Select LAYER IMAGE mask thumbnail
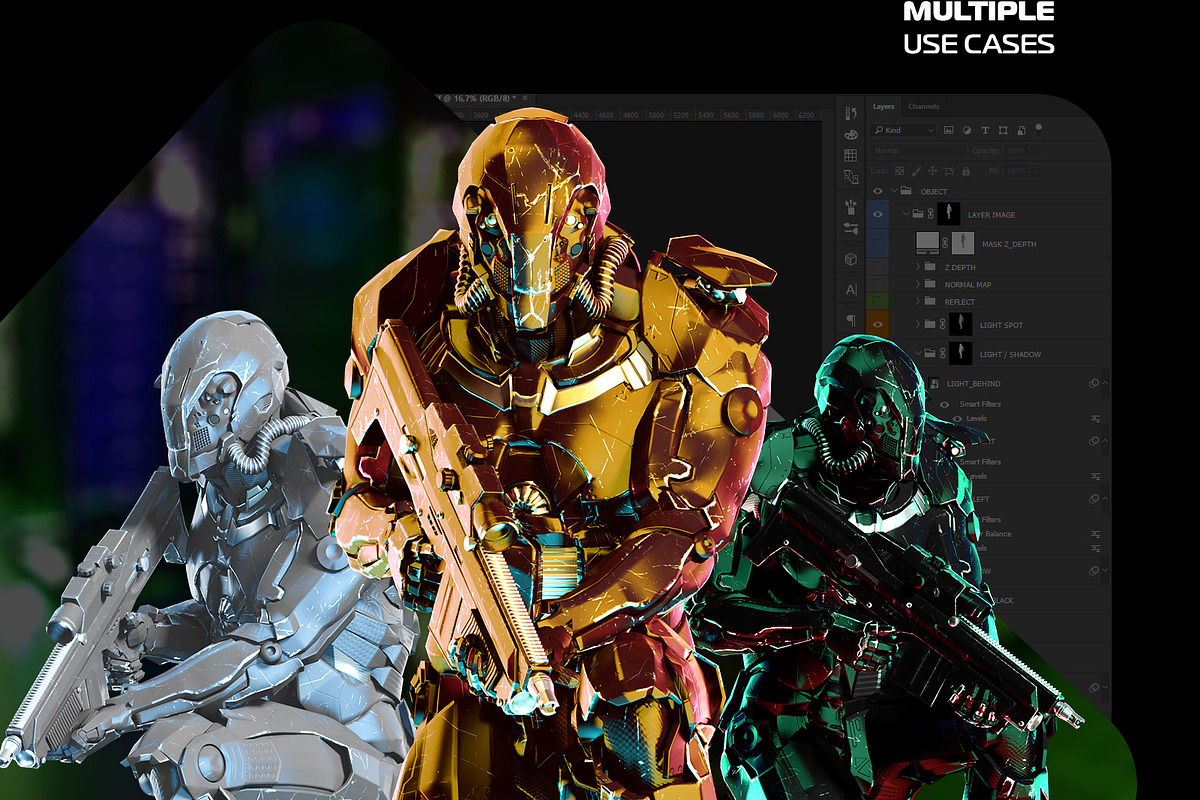 949,214
